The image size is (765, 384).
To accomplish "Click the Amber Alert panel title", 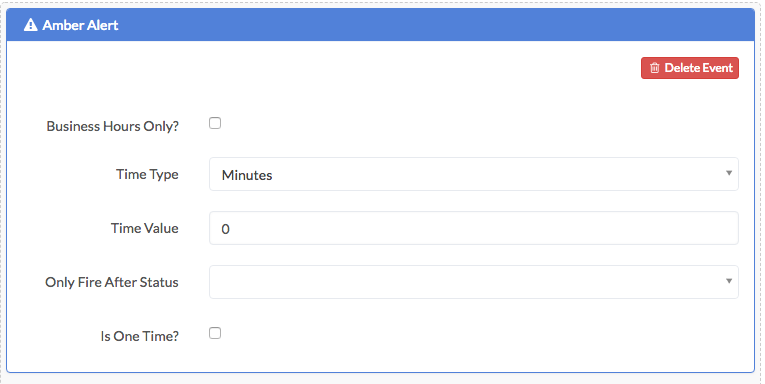I will pyautogui.click(x=80, y=25).
